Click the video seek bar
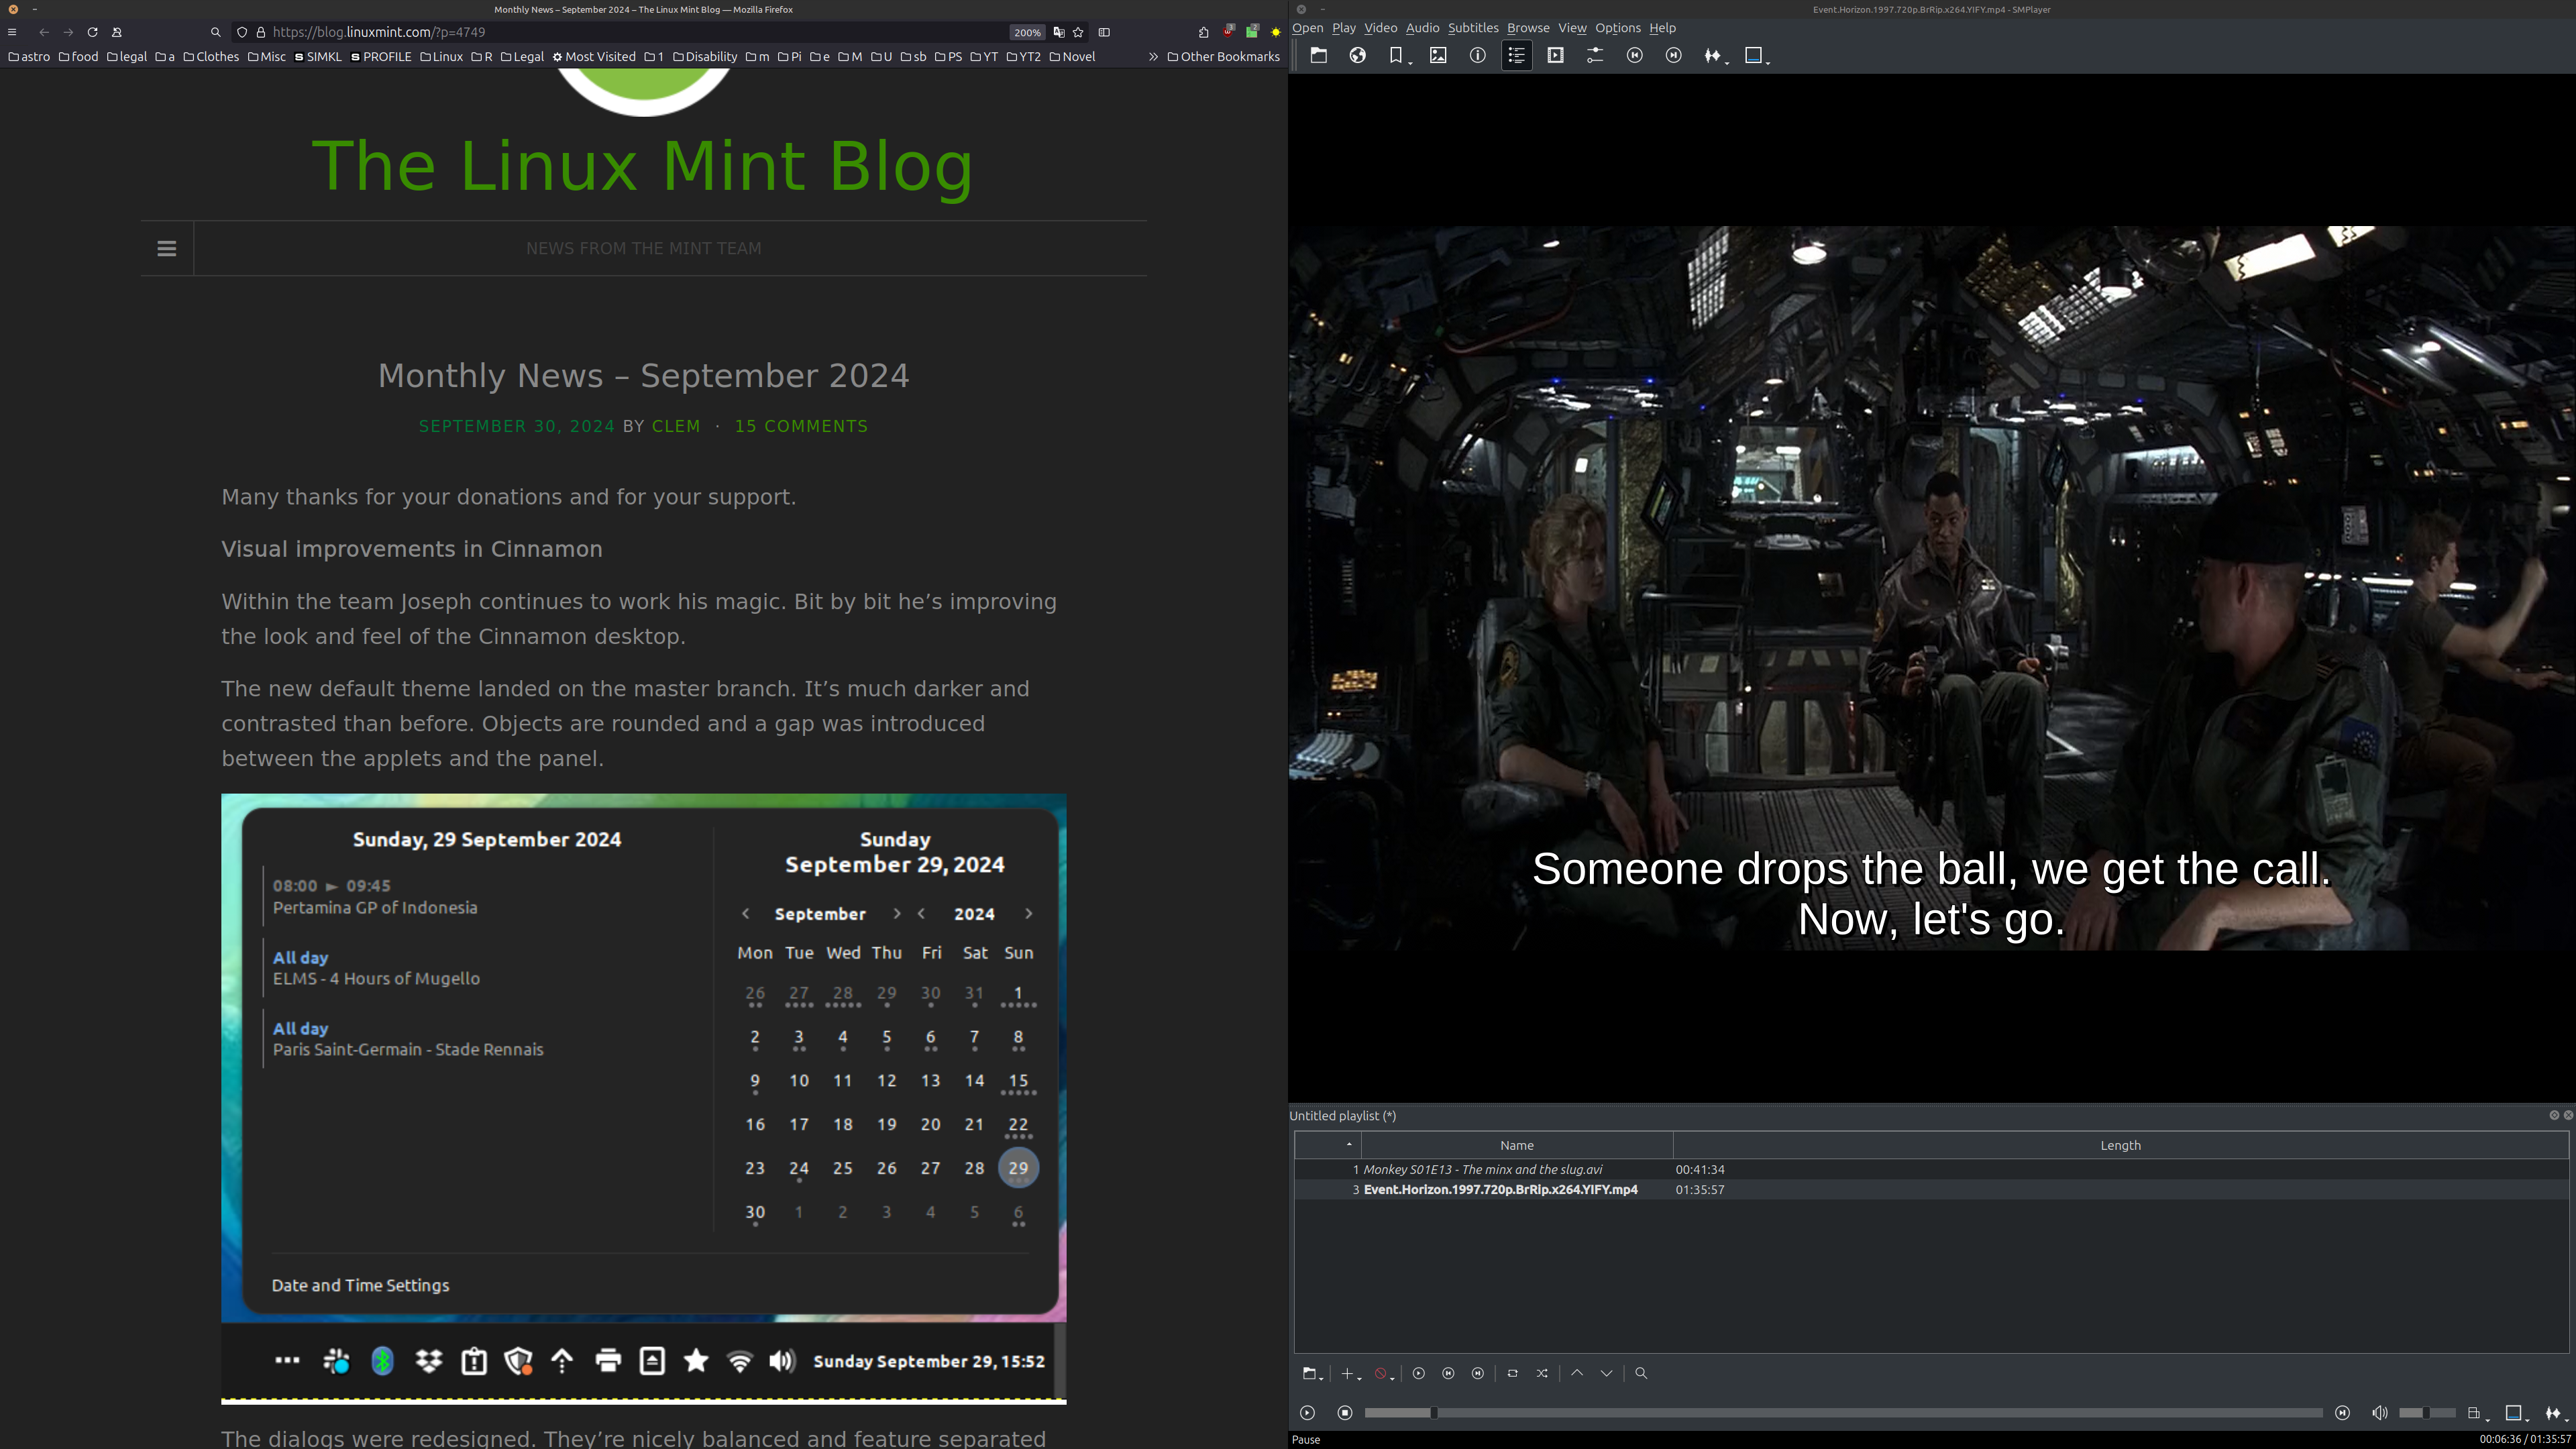The width and height of the screenshot is (2576, 1449). click(x=1844, y=1413)
